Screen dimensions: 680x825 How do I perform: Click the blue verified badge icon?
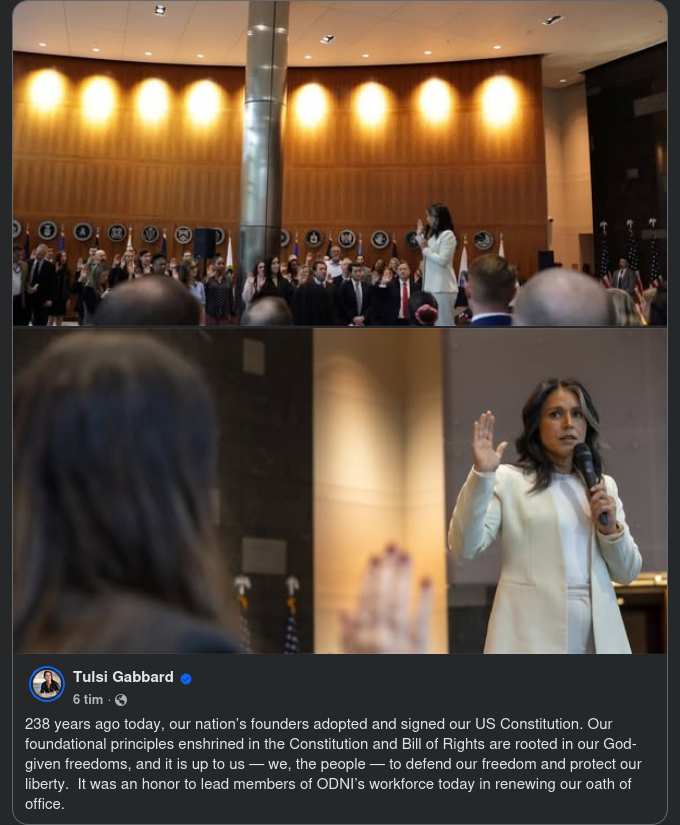[186, 679]
